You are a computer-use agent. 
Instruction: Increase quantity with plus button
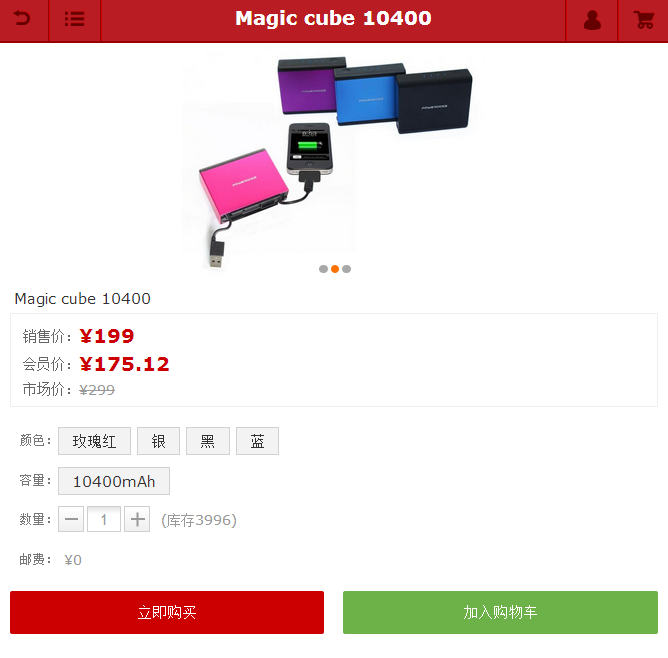point(137,519)
